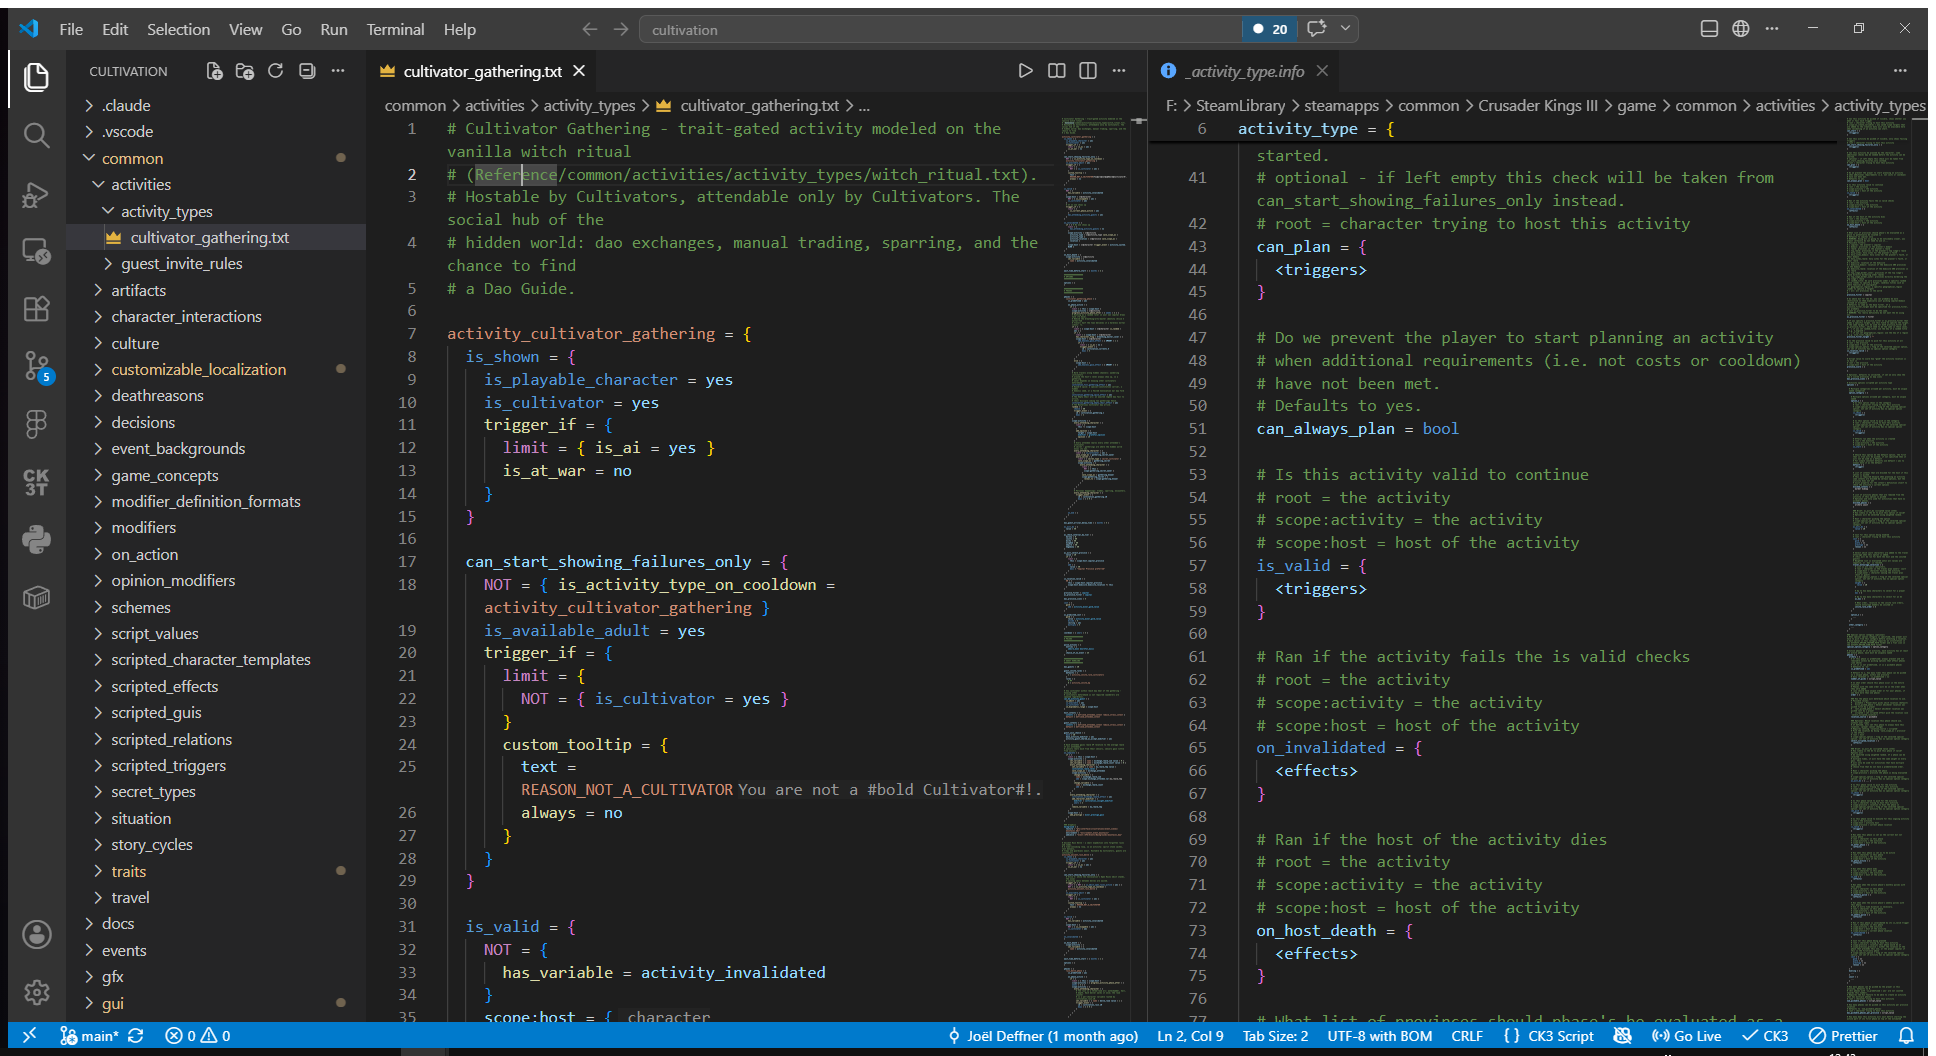Go forward in navigation history

(621, 29)
